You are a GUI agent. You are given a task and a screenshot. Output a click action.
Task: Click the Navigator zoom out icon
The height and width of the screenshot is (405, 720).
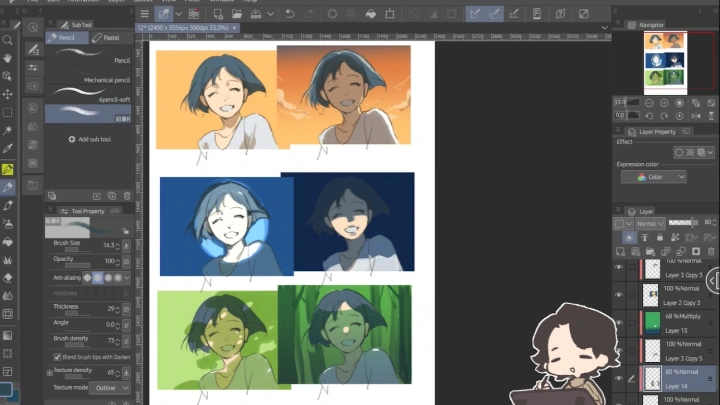tap(649, 103)
